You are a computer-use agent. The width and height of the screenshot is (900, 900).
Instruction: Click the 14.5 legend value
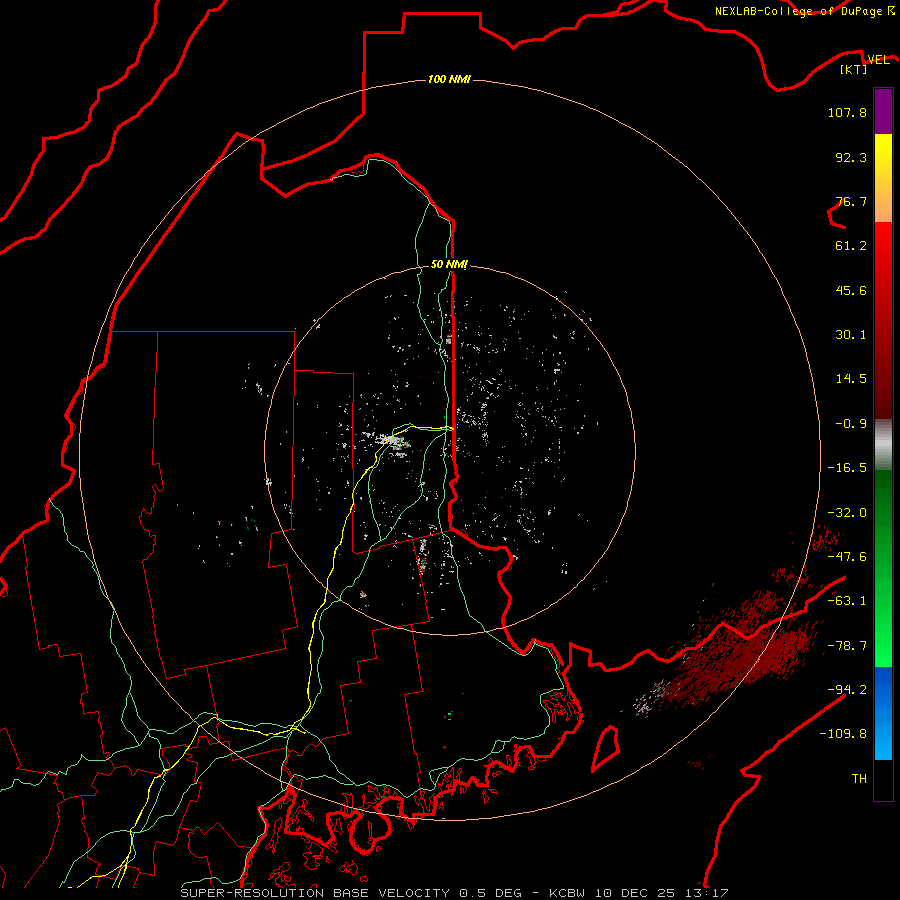click(x=851, y=379)
